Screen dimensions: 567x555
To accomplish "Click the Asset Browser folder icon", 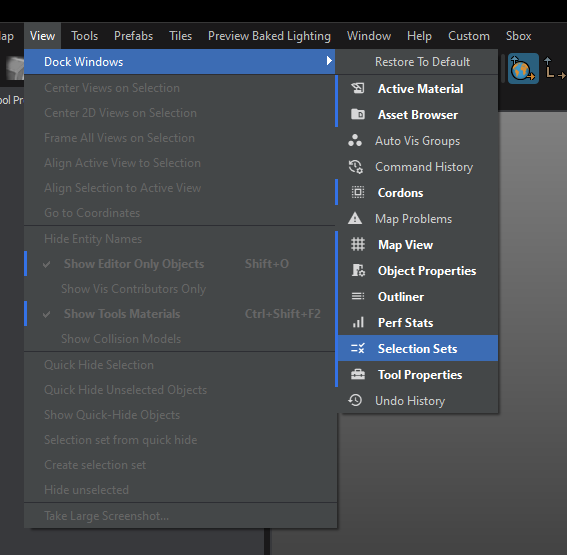I will point(358,115).
